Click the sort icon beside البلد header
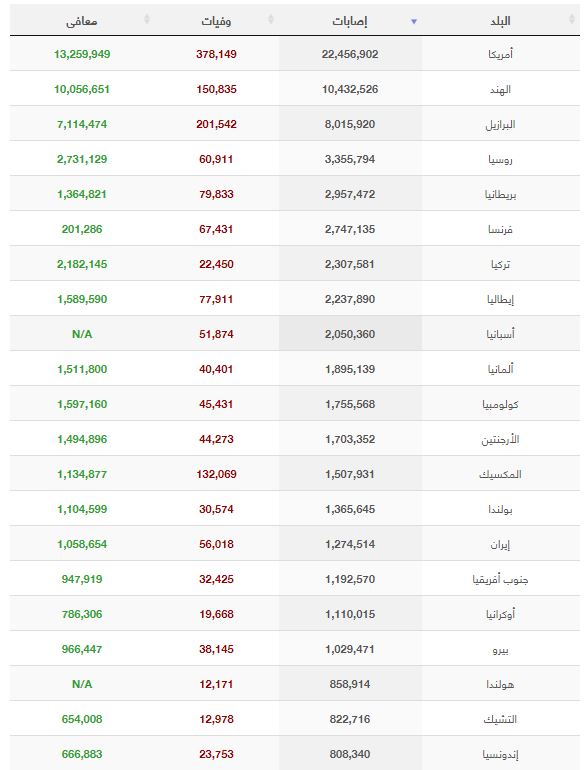 click(572, 19)
